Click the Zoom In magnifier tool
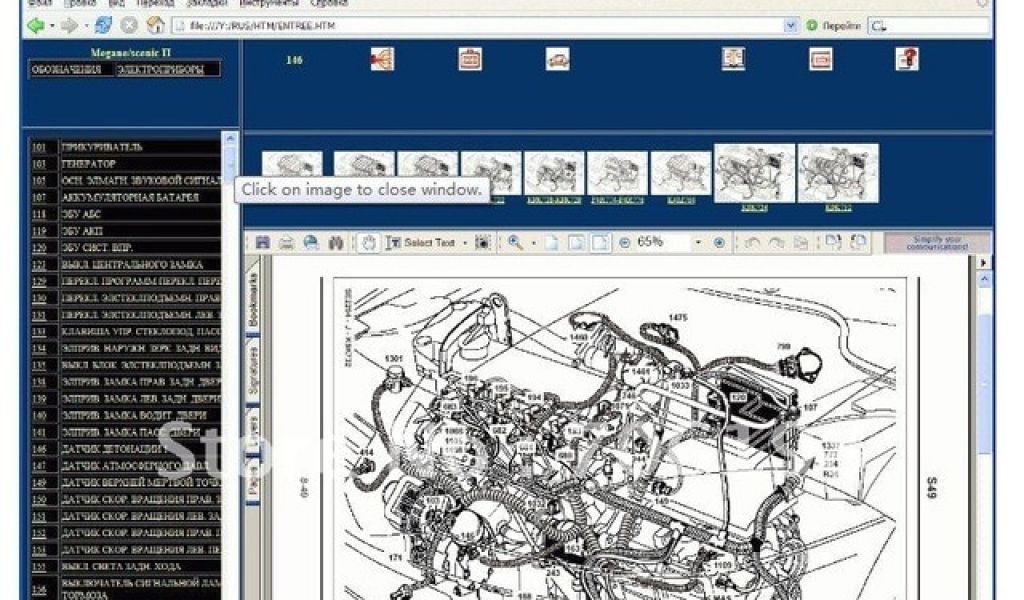This screenshot has width=1024, height=600. pos(515,243)
